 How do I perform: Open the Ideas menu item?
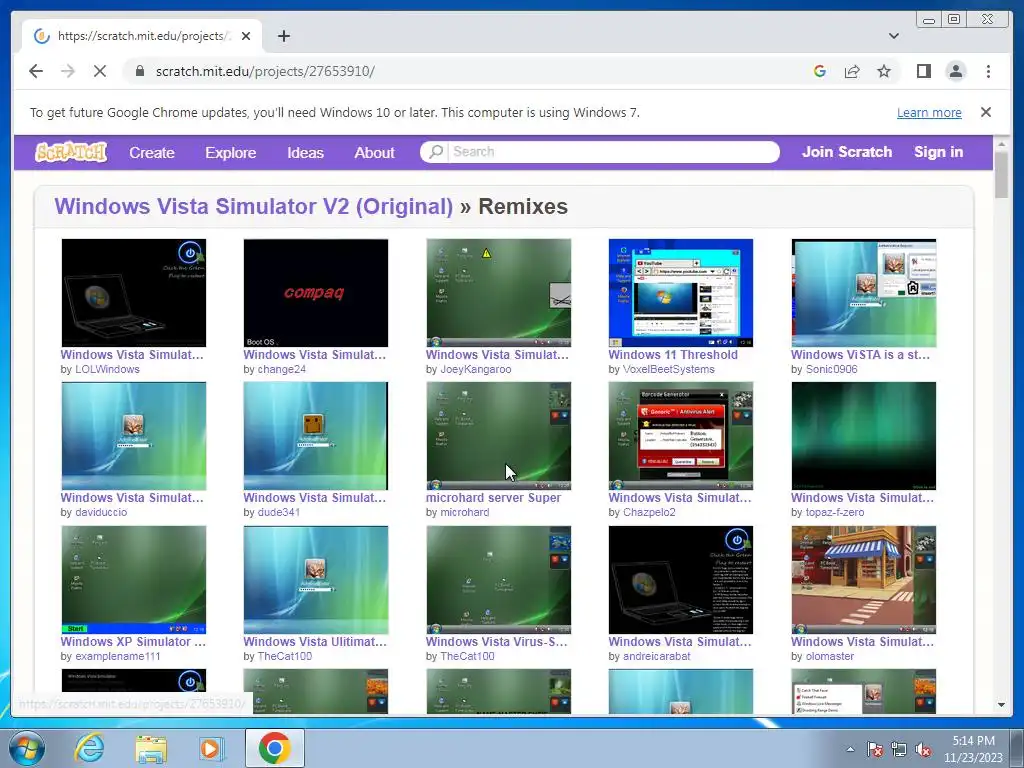click(x=305, y=153)
